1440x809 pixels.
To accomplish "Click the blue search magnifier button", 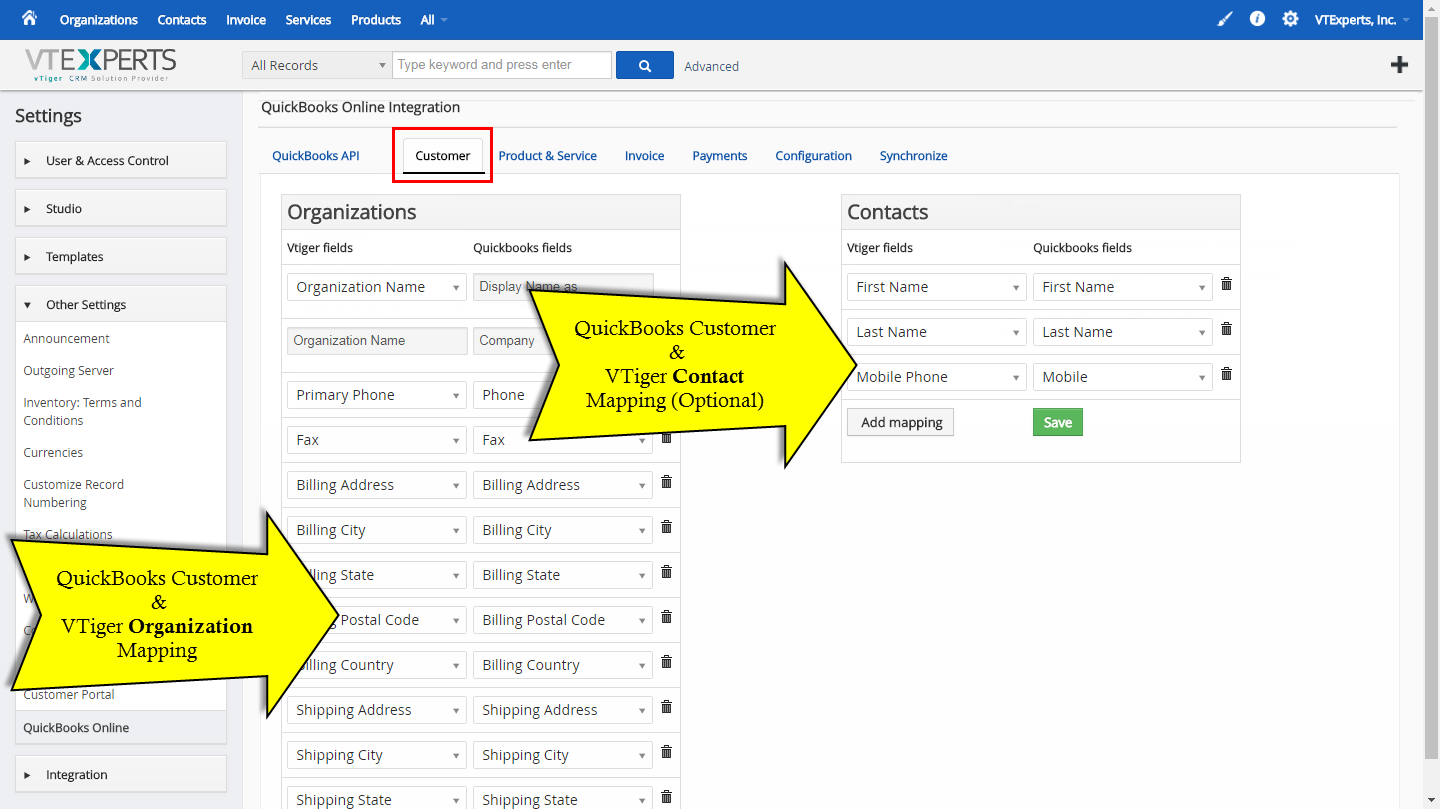I will (x=645, y=65).
